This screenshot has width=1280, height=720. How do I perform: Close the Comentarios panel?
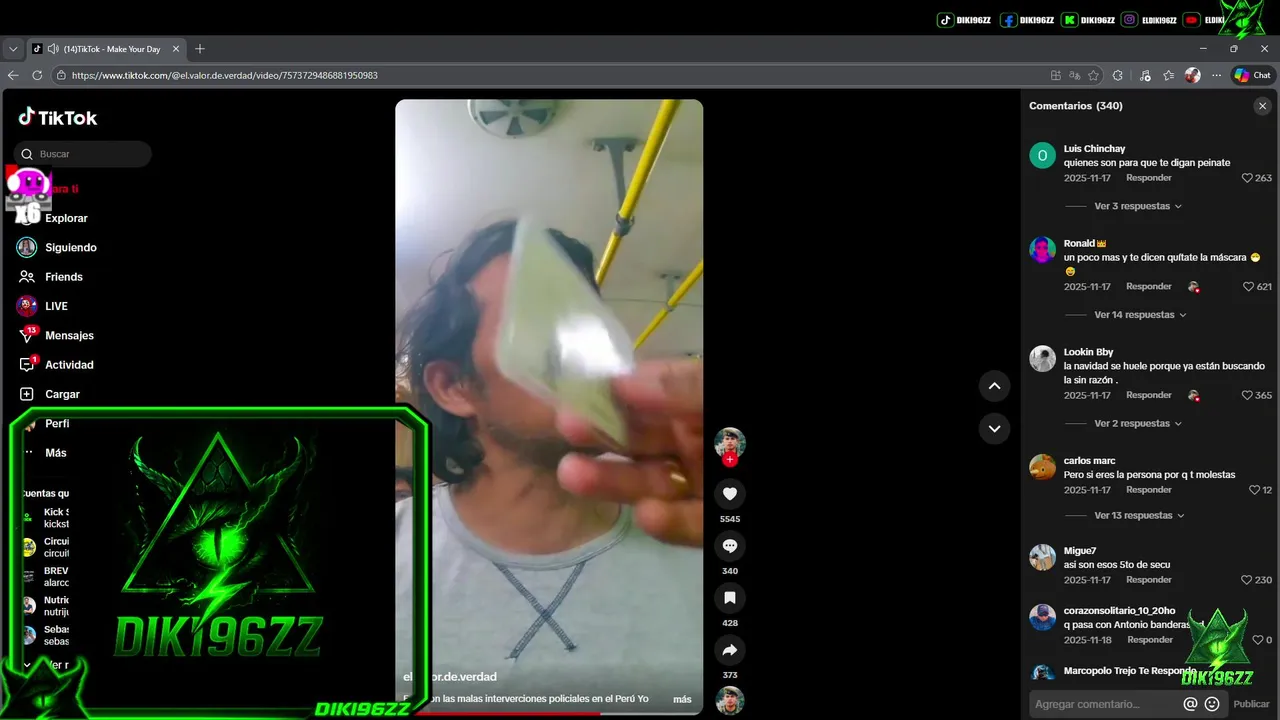(1262, 106)
